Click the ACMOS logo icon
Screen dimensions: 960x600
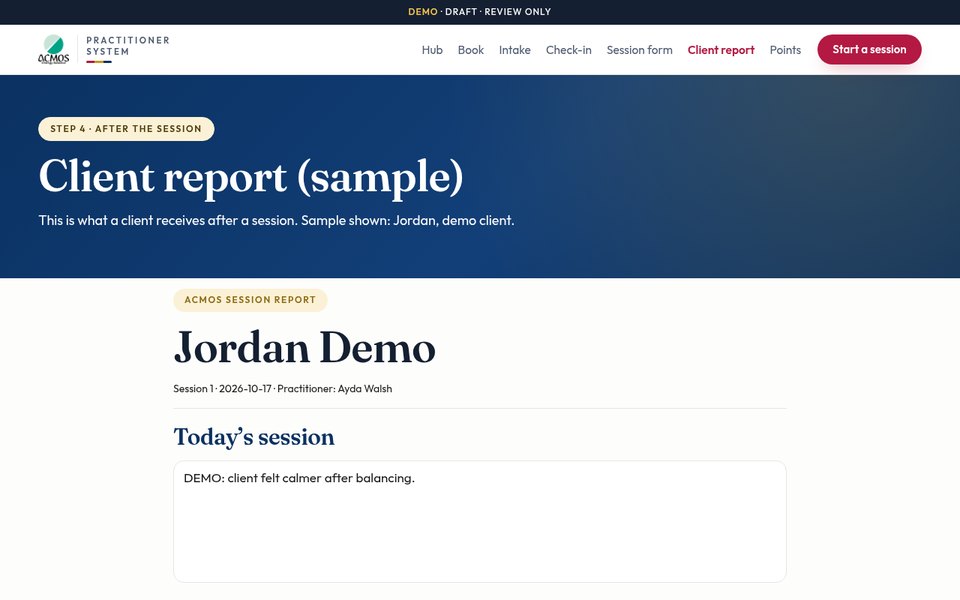coord(53,50)
